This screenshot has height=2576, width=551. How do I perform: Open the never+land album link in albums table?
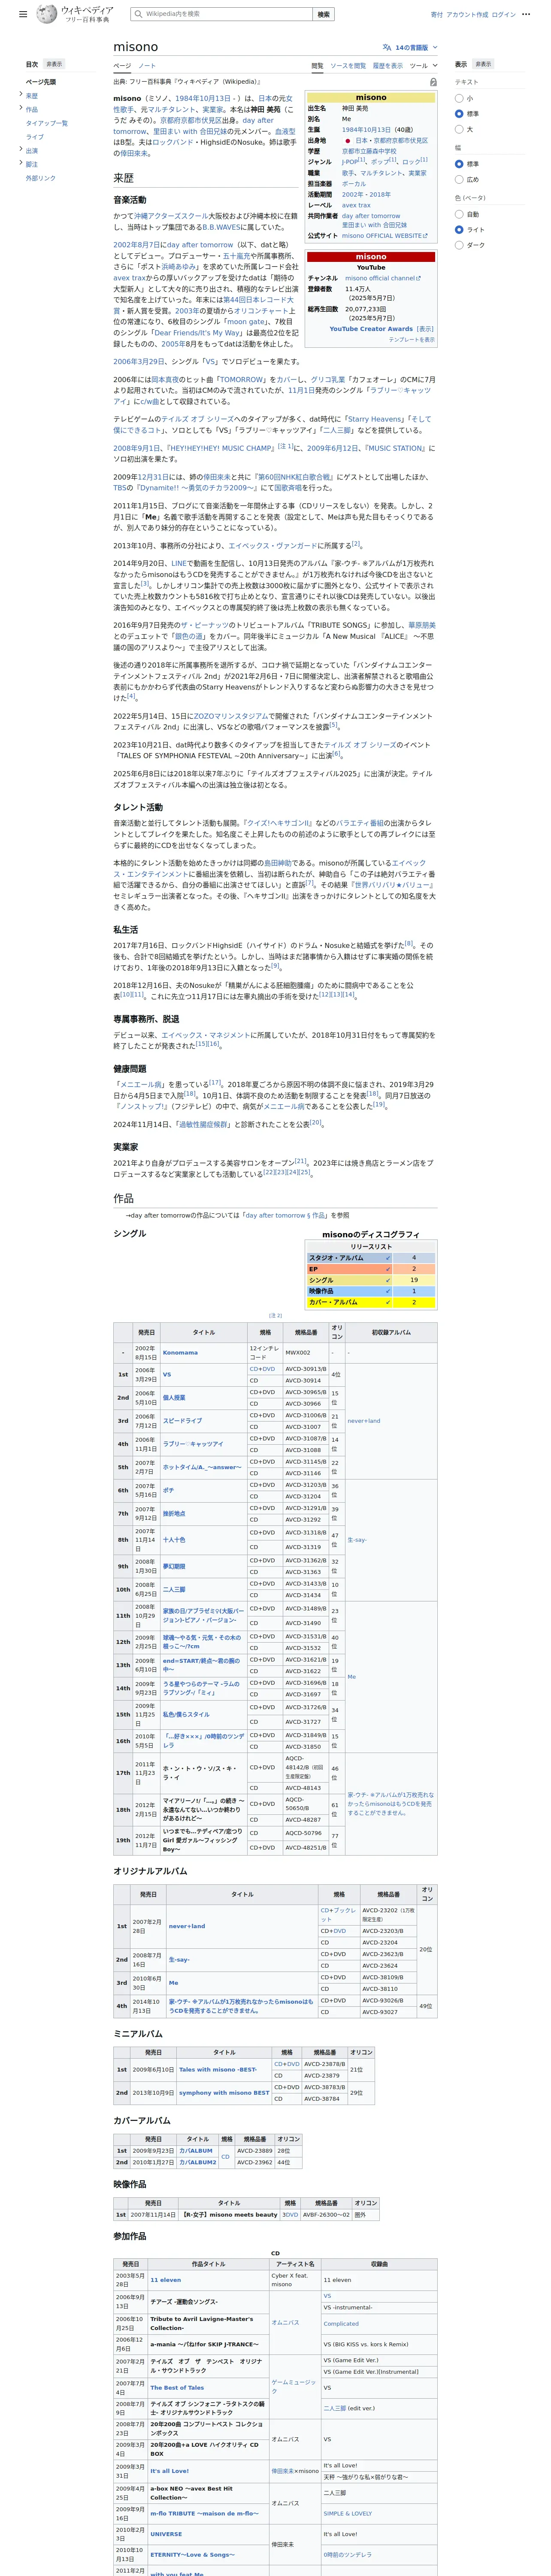coord(187,1926)
